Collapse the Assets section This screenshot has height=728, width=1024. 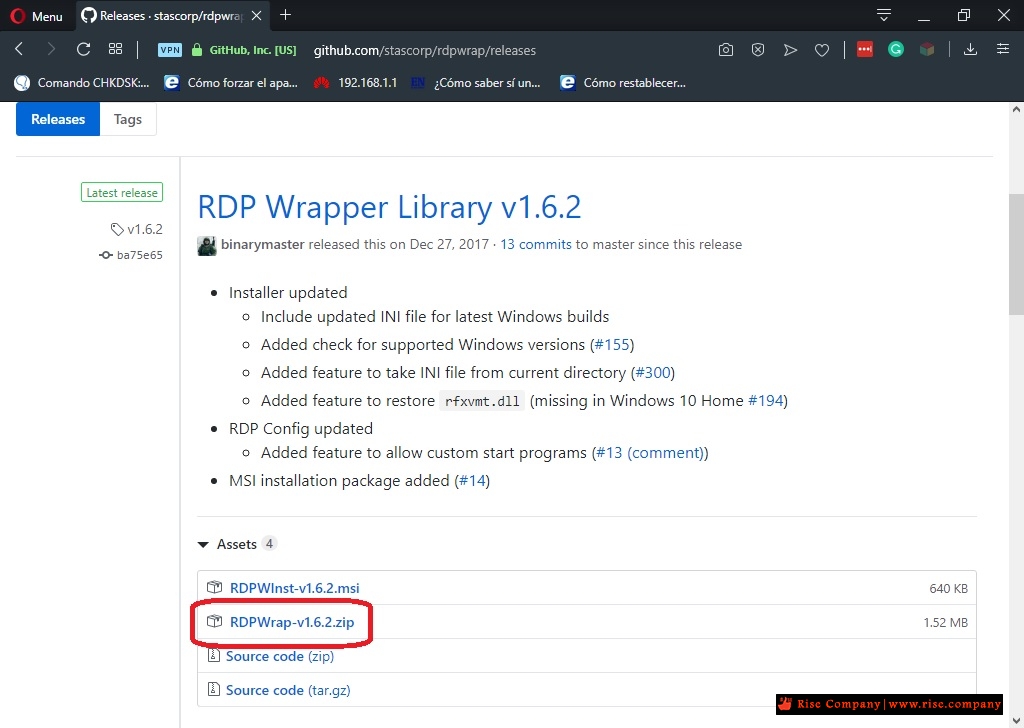pyautogui.click(x=237, y=544)
